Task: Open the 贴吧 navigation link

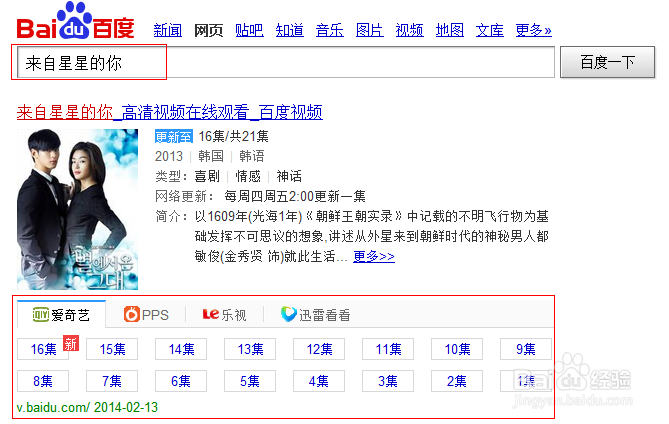Action: tap(249, 30)
